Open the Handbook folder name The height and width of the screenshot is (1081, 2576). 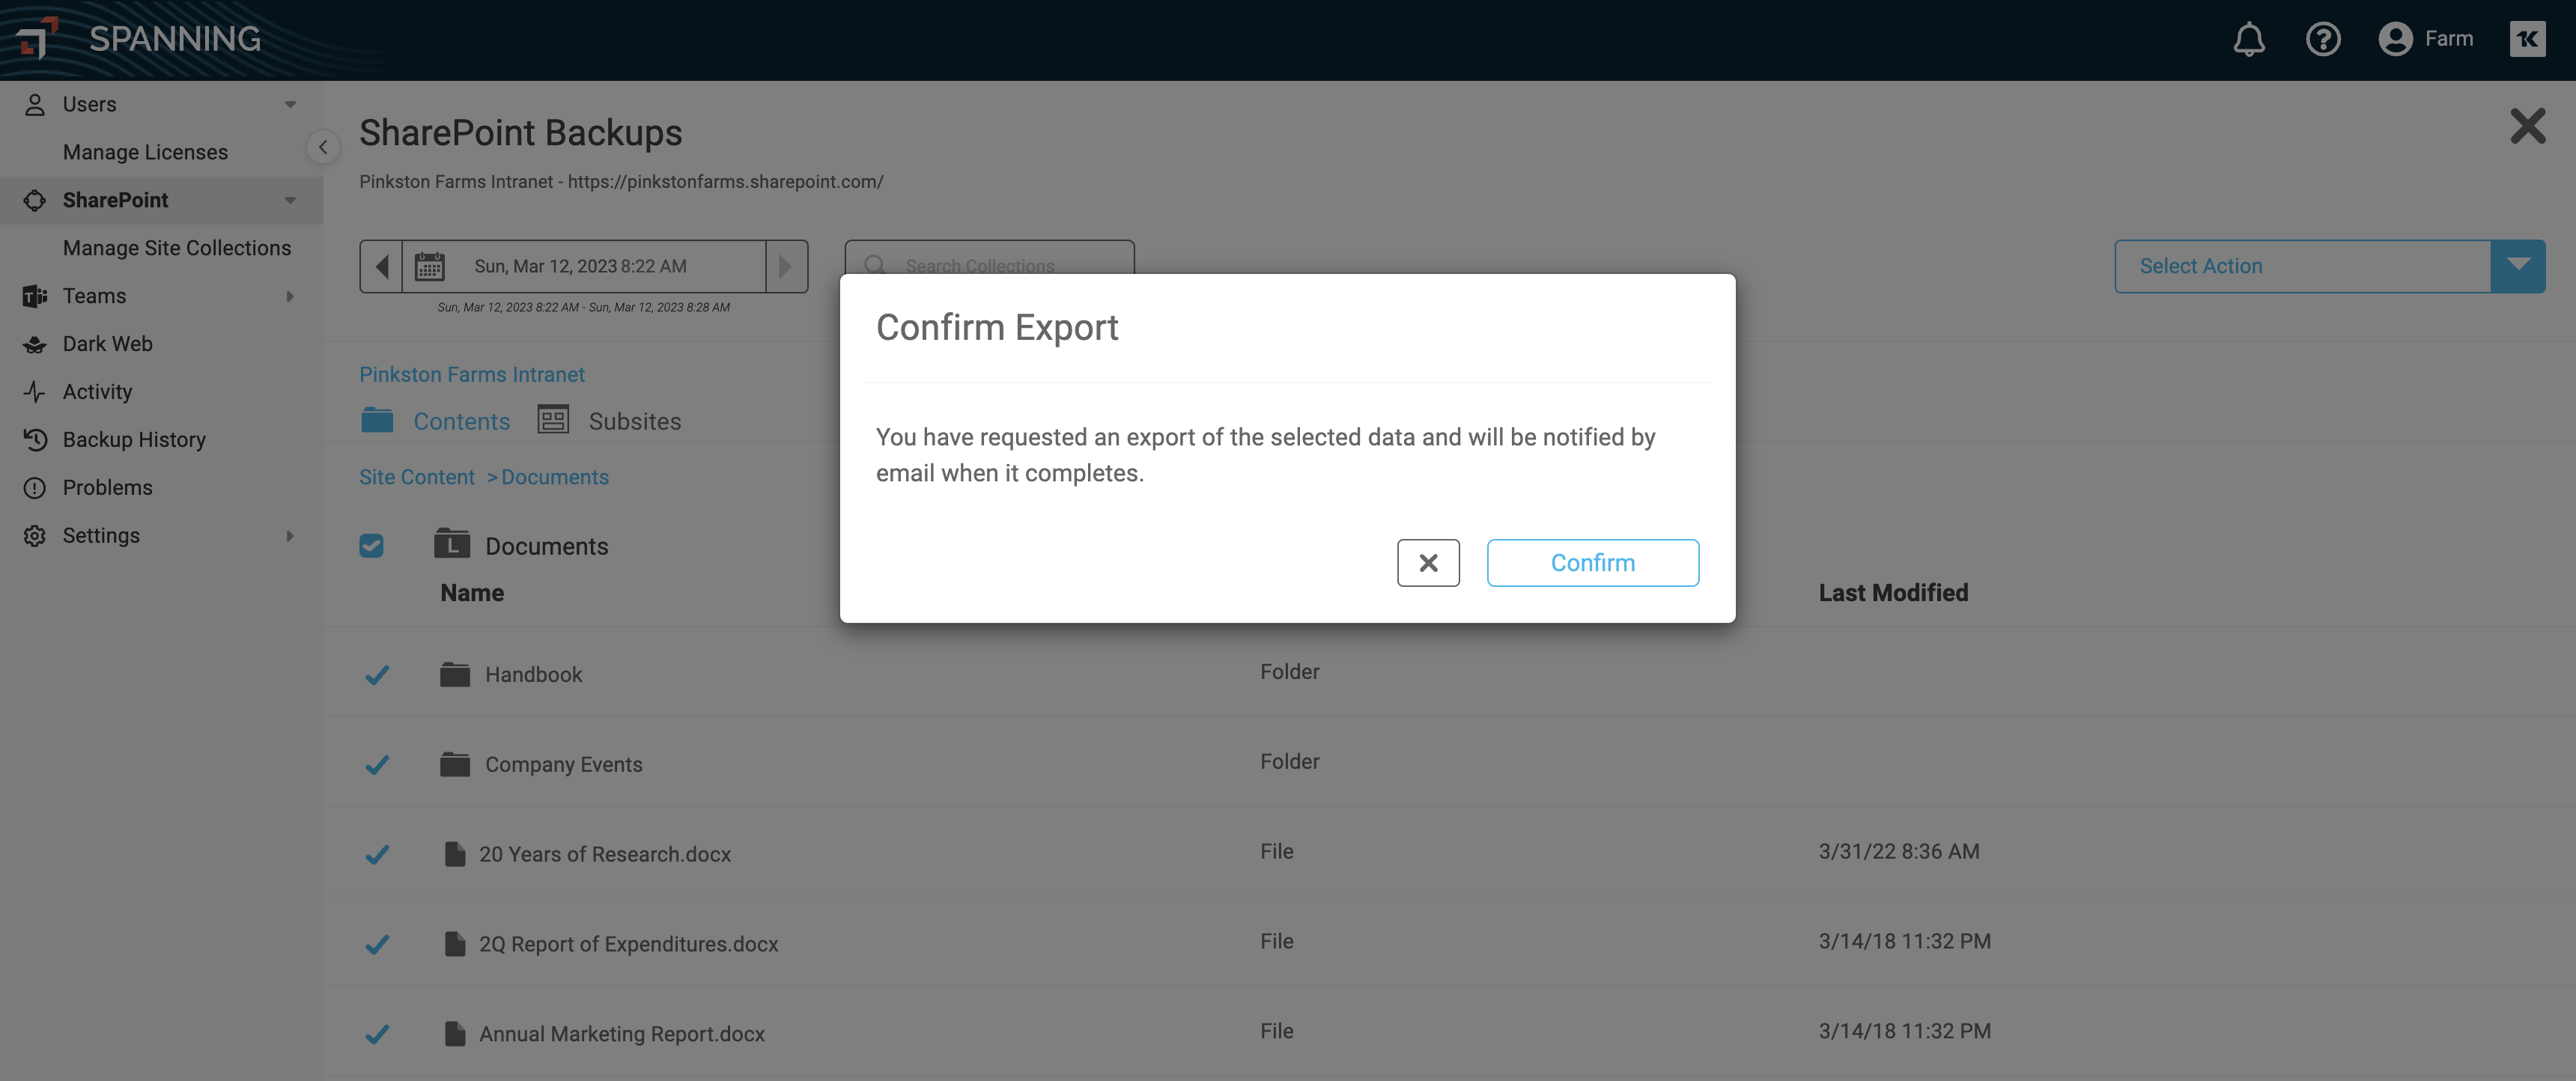click(533, 674)
